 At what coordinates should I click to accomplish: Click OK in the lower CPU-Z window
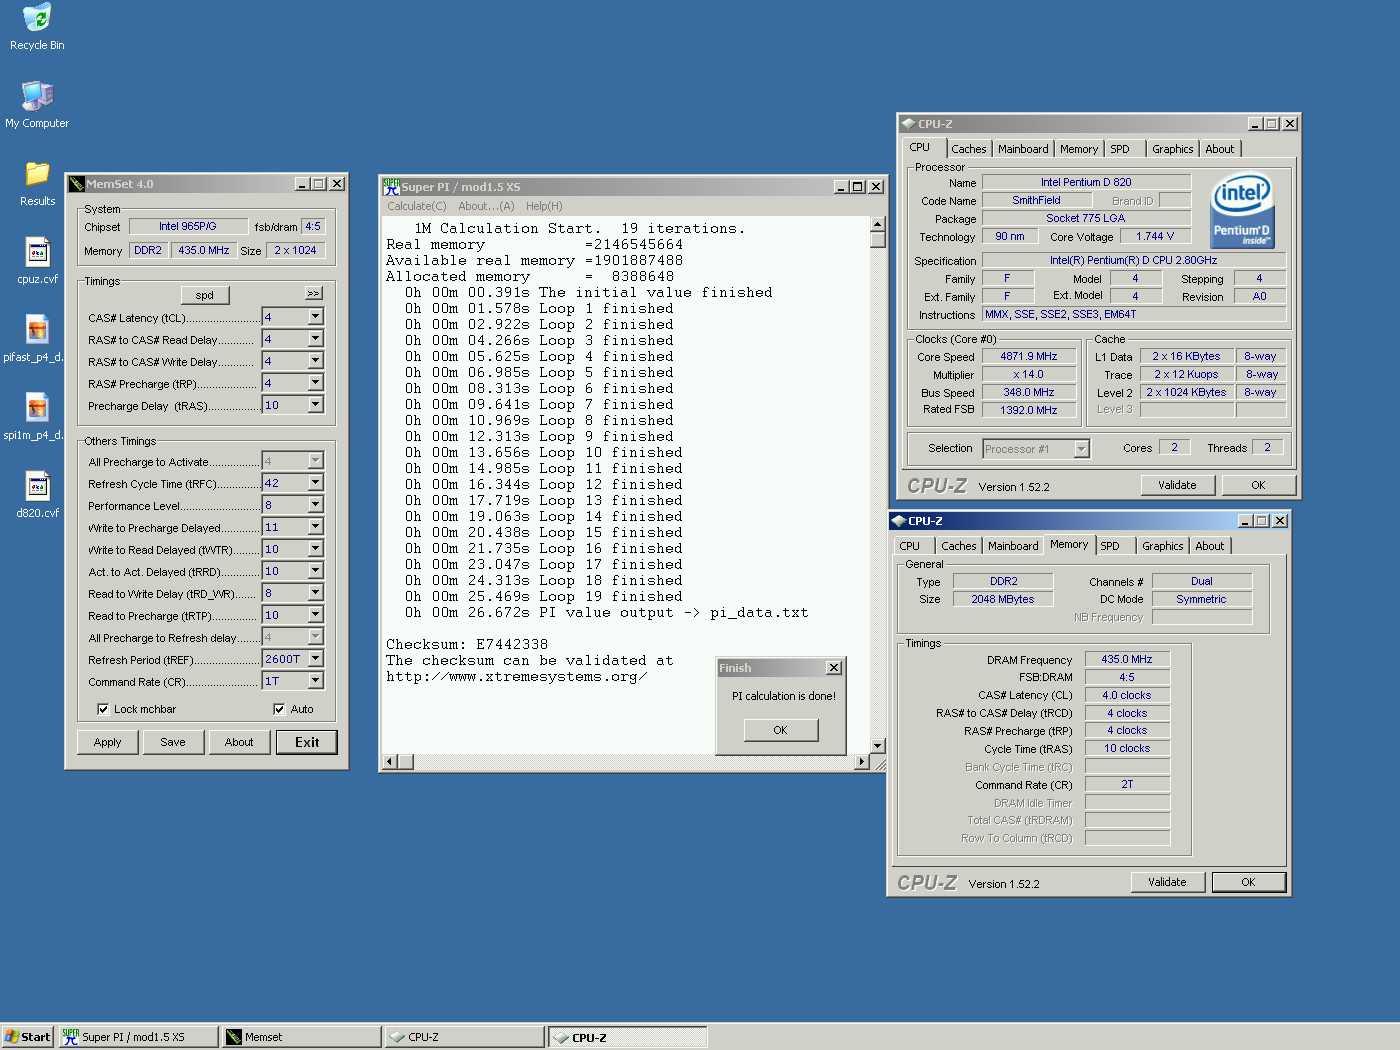click(1248, 882)
